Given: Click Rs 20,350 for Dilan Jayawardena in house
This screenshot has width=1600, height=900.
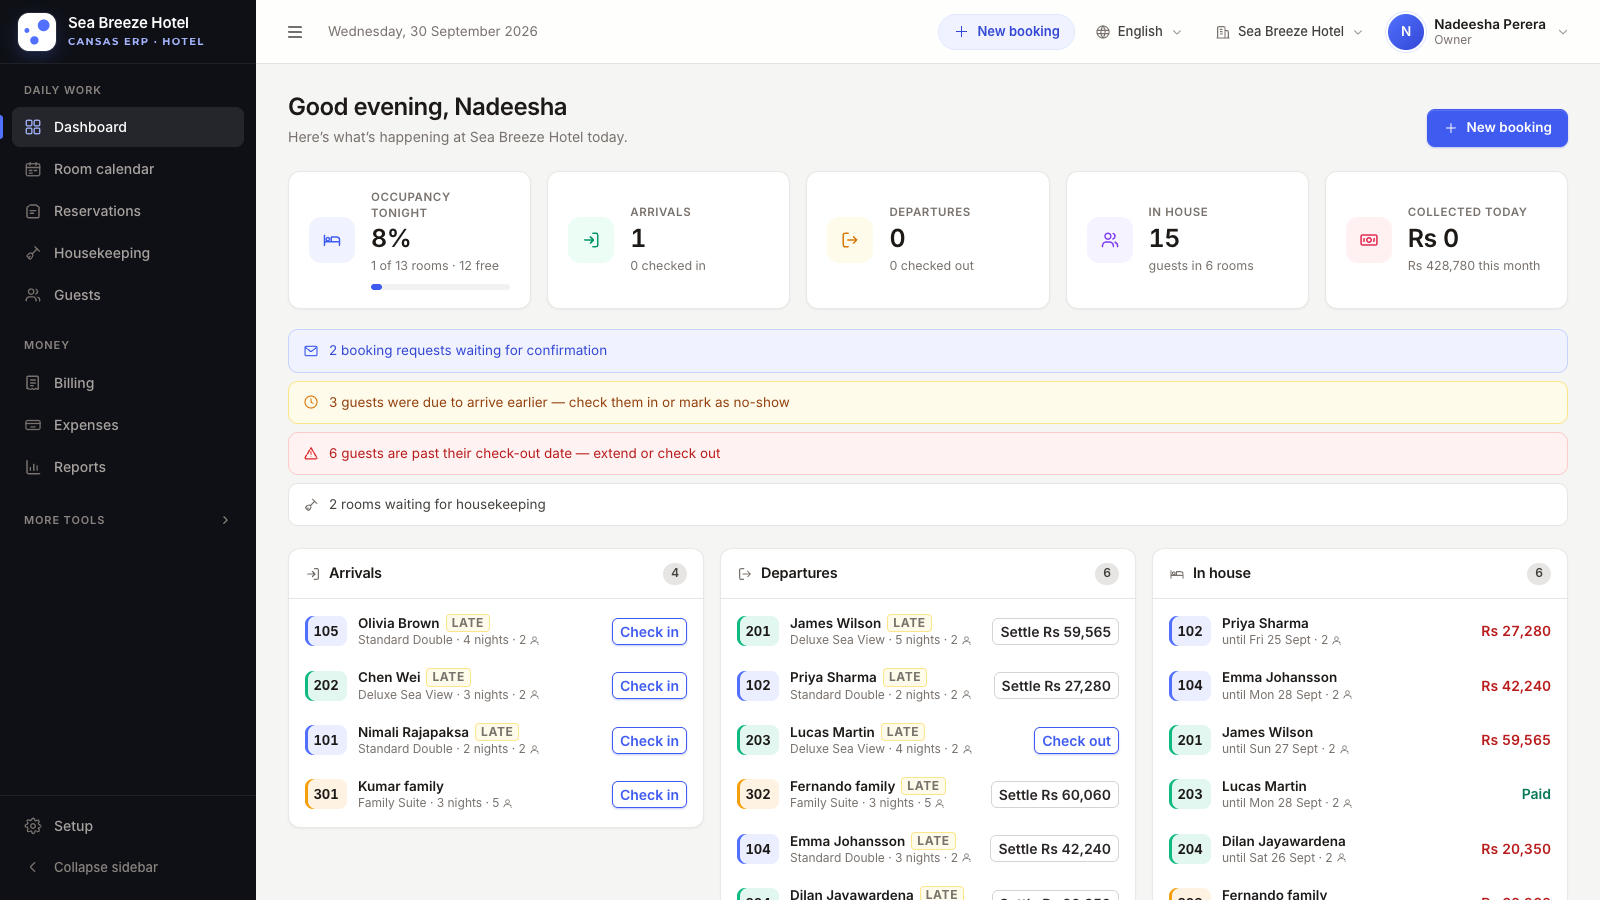Looking at the screenshot, I should pos(1515,849).
